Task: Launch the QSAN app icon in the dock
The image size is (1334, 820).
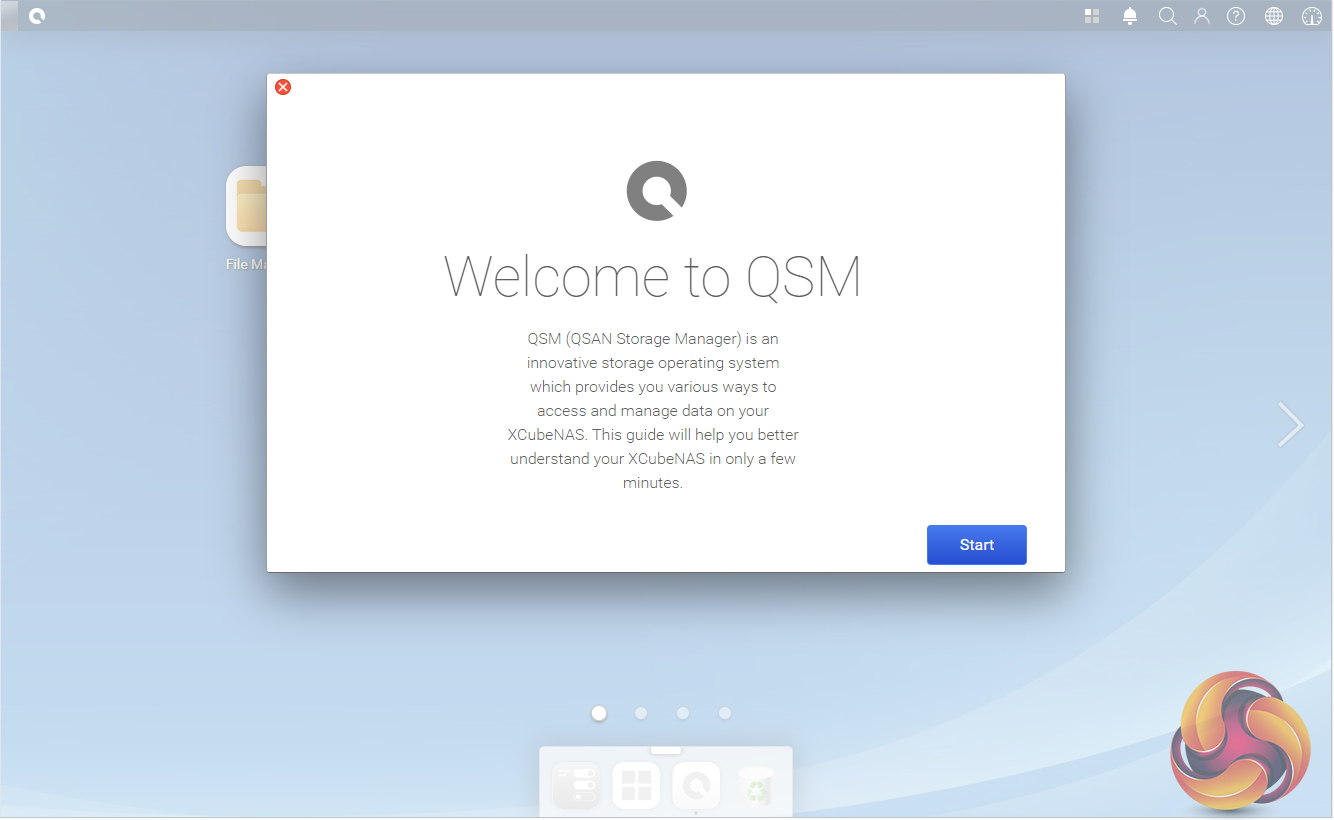Action: (x=696, y=786)
